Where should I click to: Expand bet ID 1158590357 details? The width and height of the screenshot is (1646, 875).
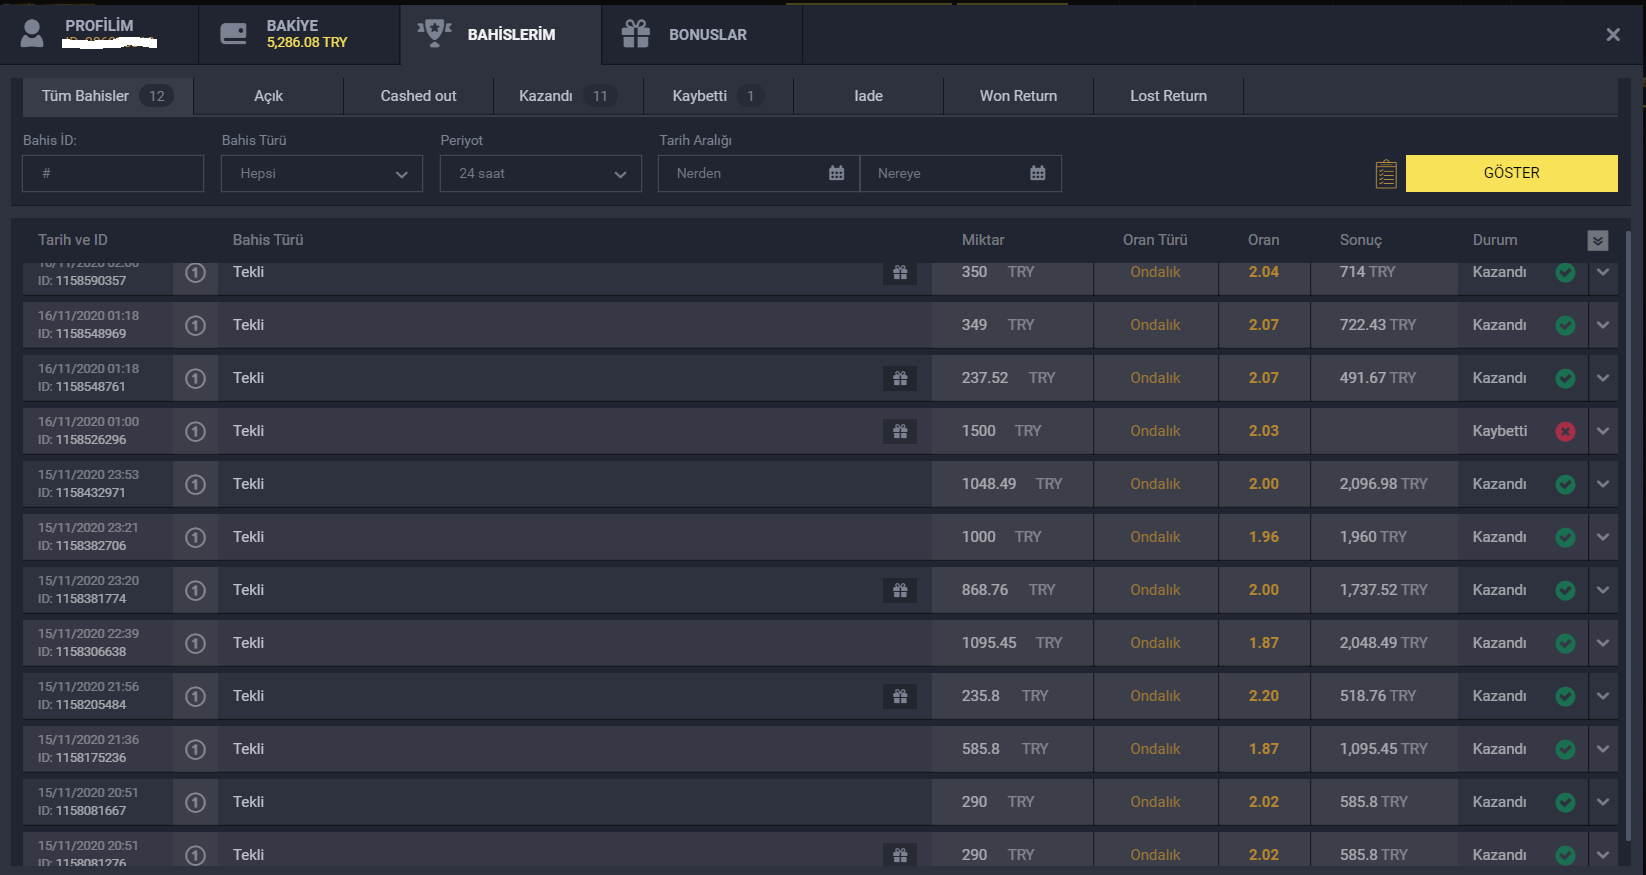click(1603, 272)
